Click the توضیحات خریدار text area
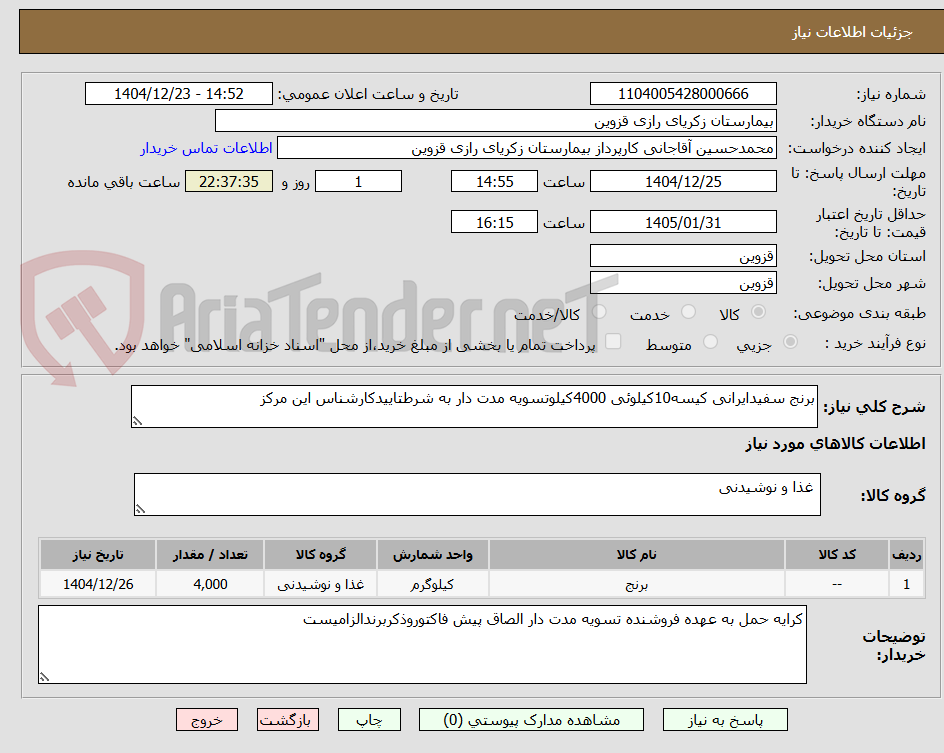 click(423, 644)
